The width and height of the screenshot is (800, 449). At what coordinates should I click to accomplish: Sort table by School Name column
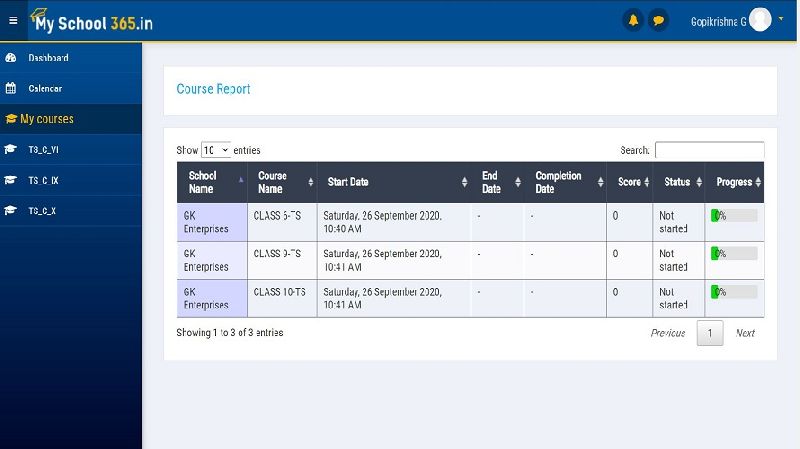[x=211, y=182]
